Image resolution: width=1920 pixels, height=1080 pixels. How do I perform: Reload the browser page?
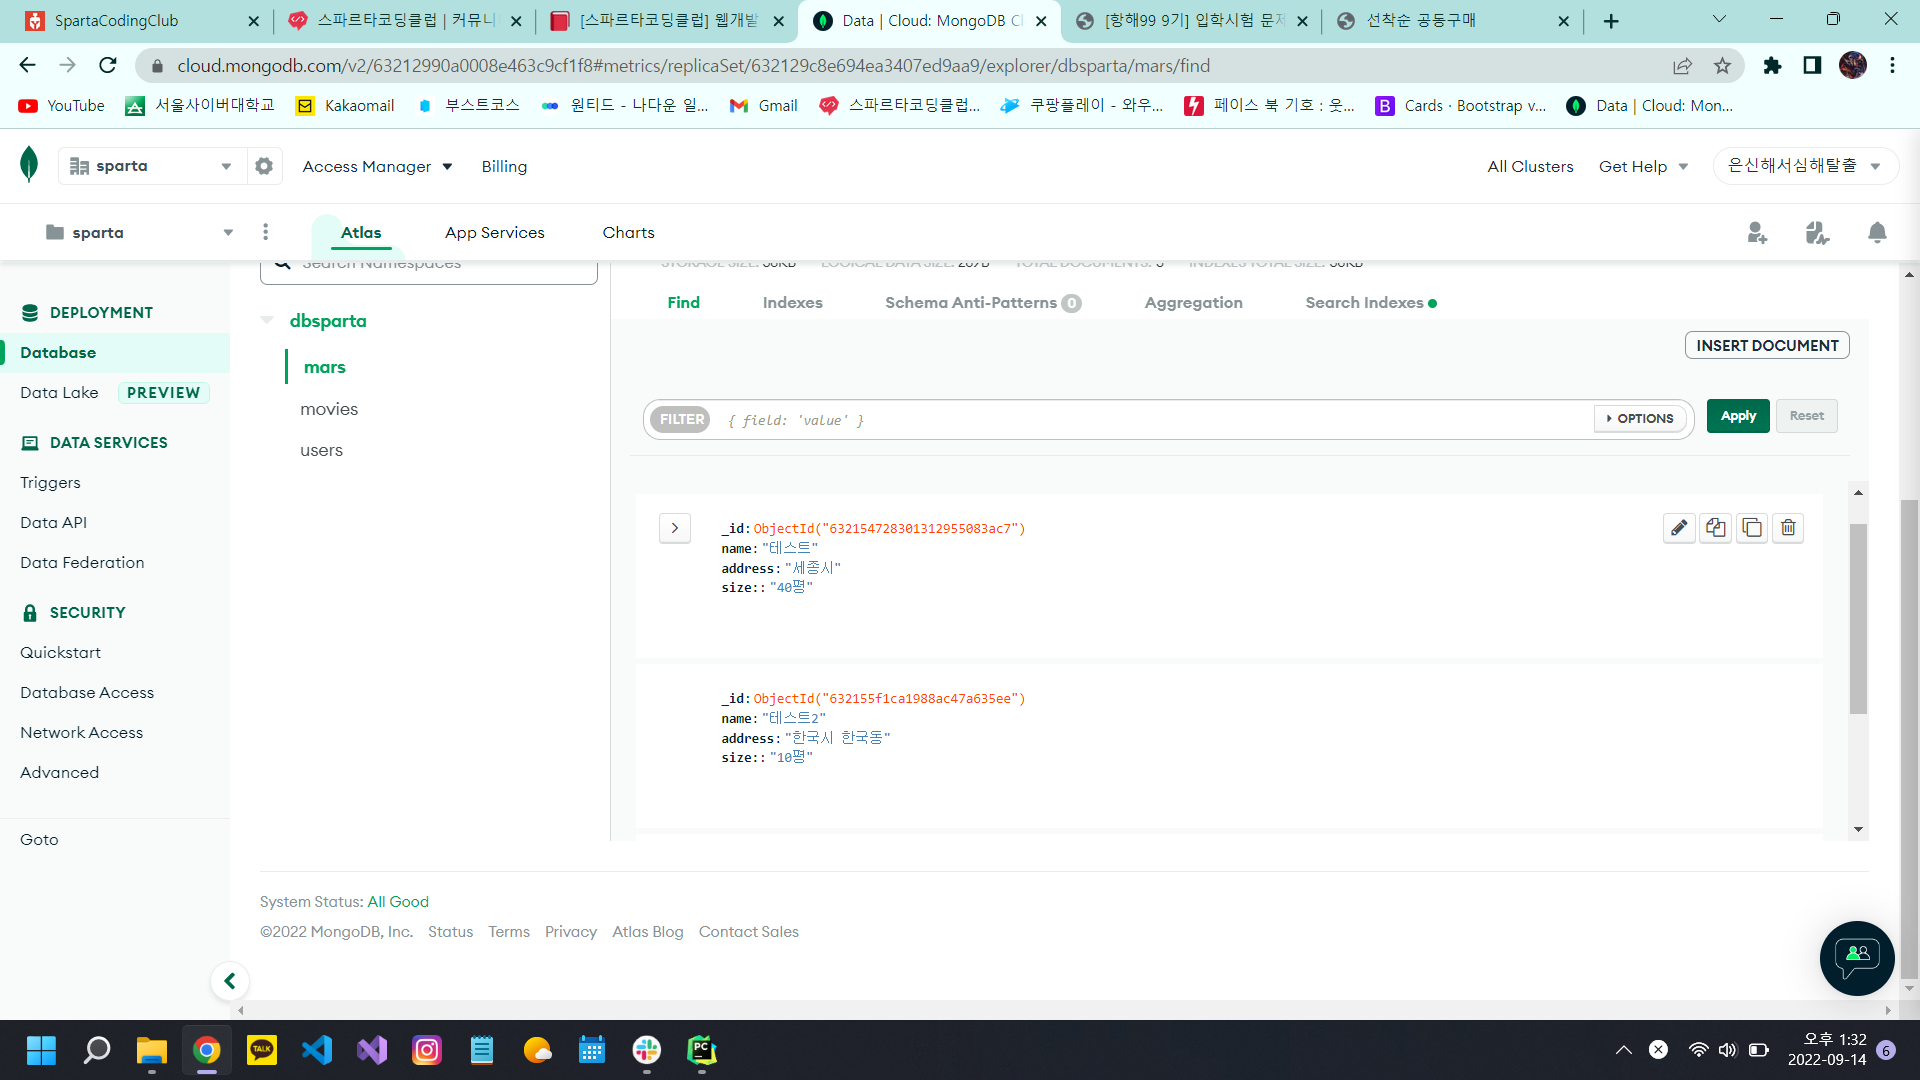(108, 66)
